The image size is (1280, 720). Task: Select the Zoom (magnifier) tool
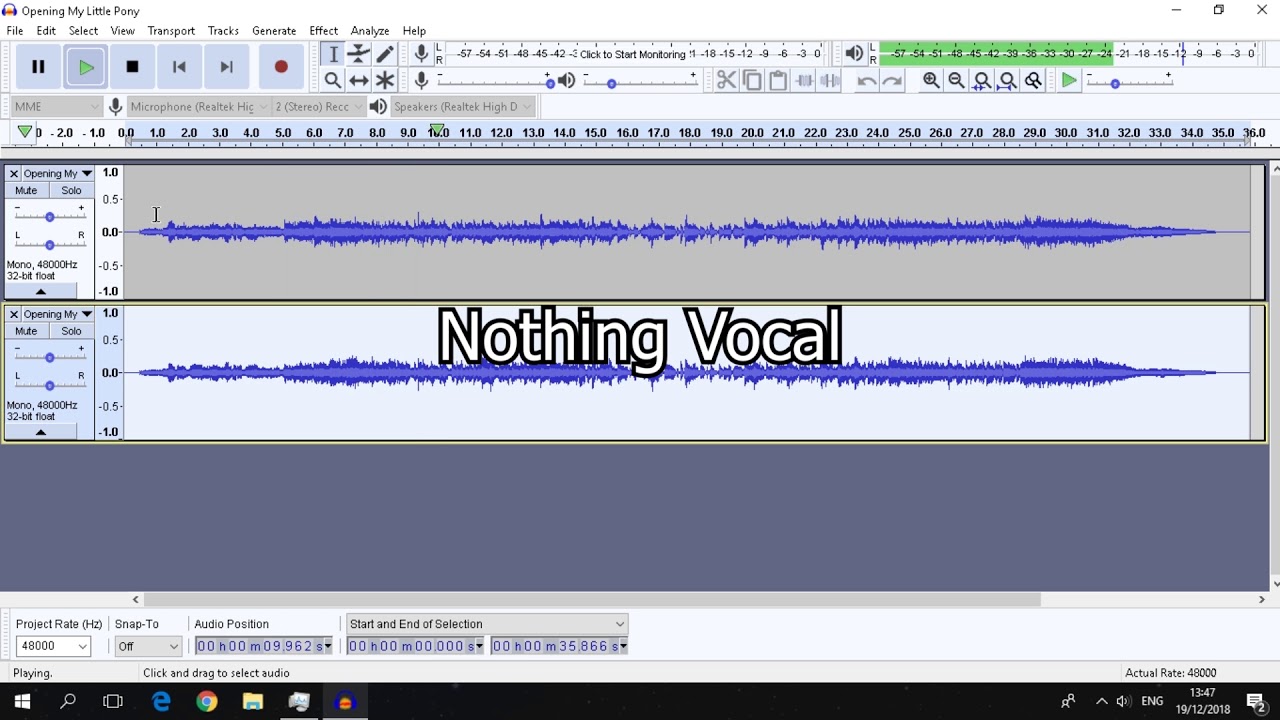pos(333,80)
